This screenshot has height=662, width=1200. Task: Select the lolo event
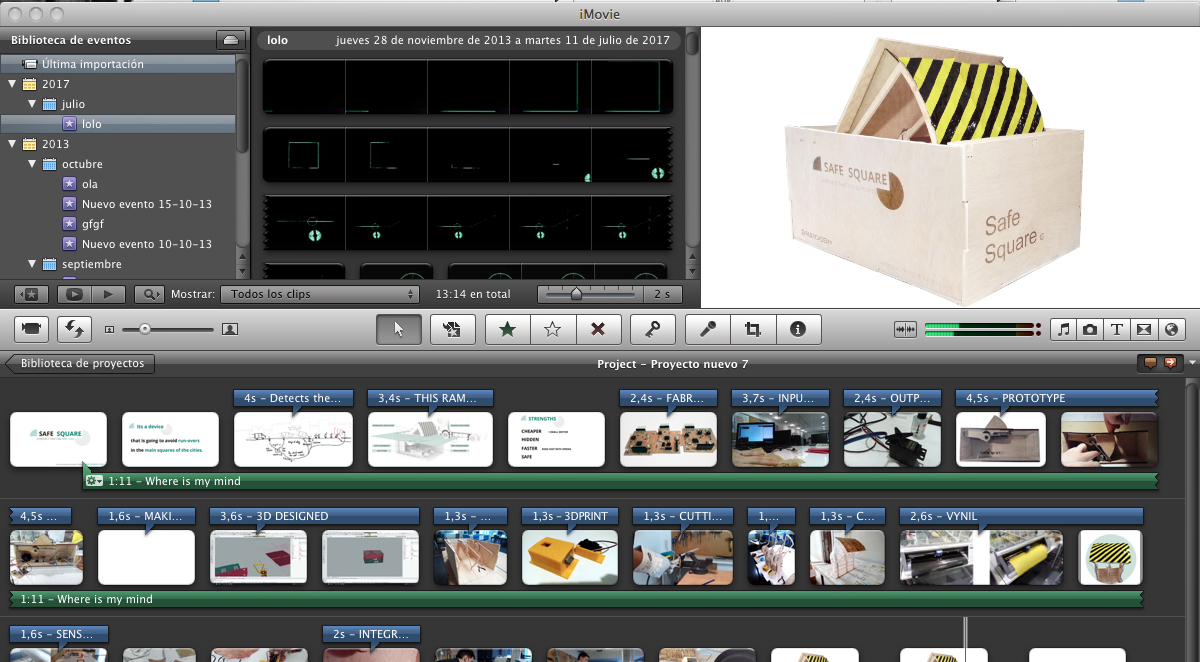pos(118,124)
